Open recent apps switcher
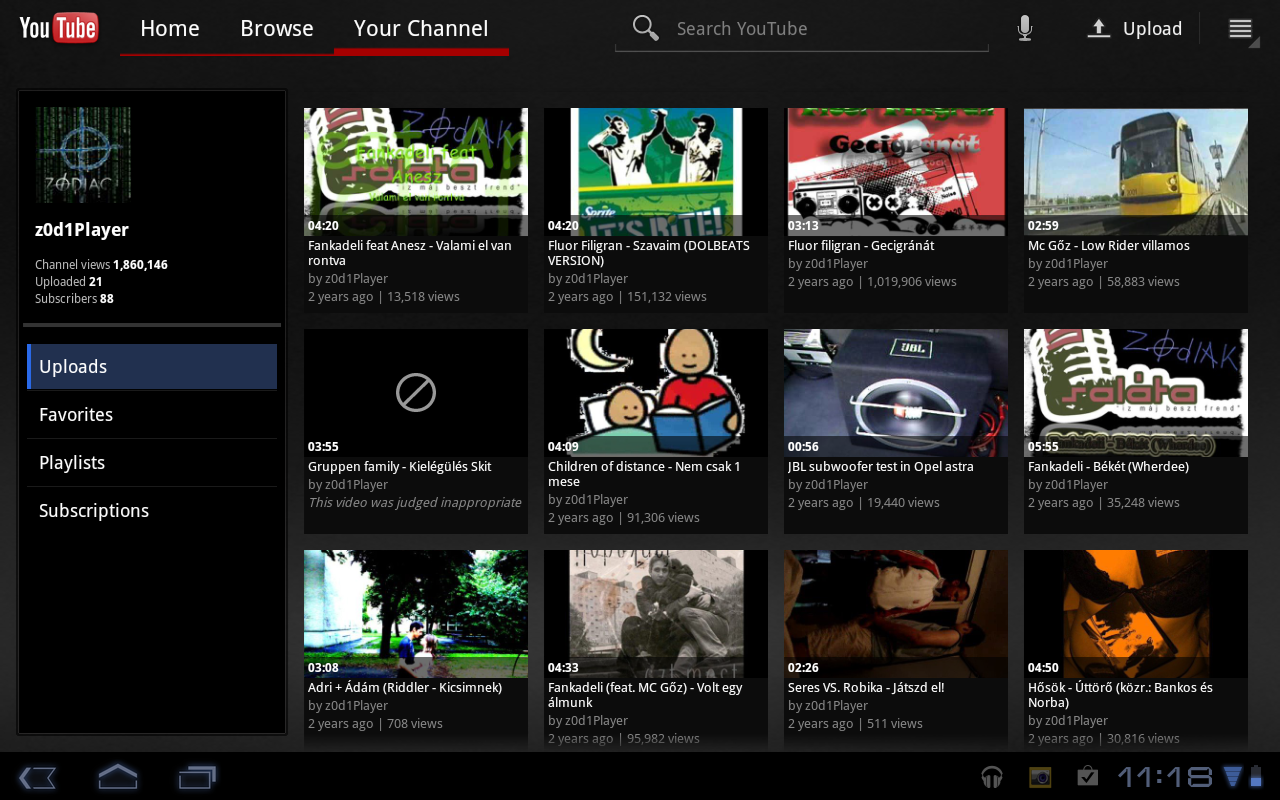Screen dimensions: 1280x800 pyautogui.click(x=197, y=777)
